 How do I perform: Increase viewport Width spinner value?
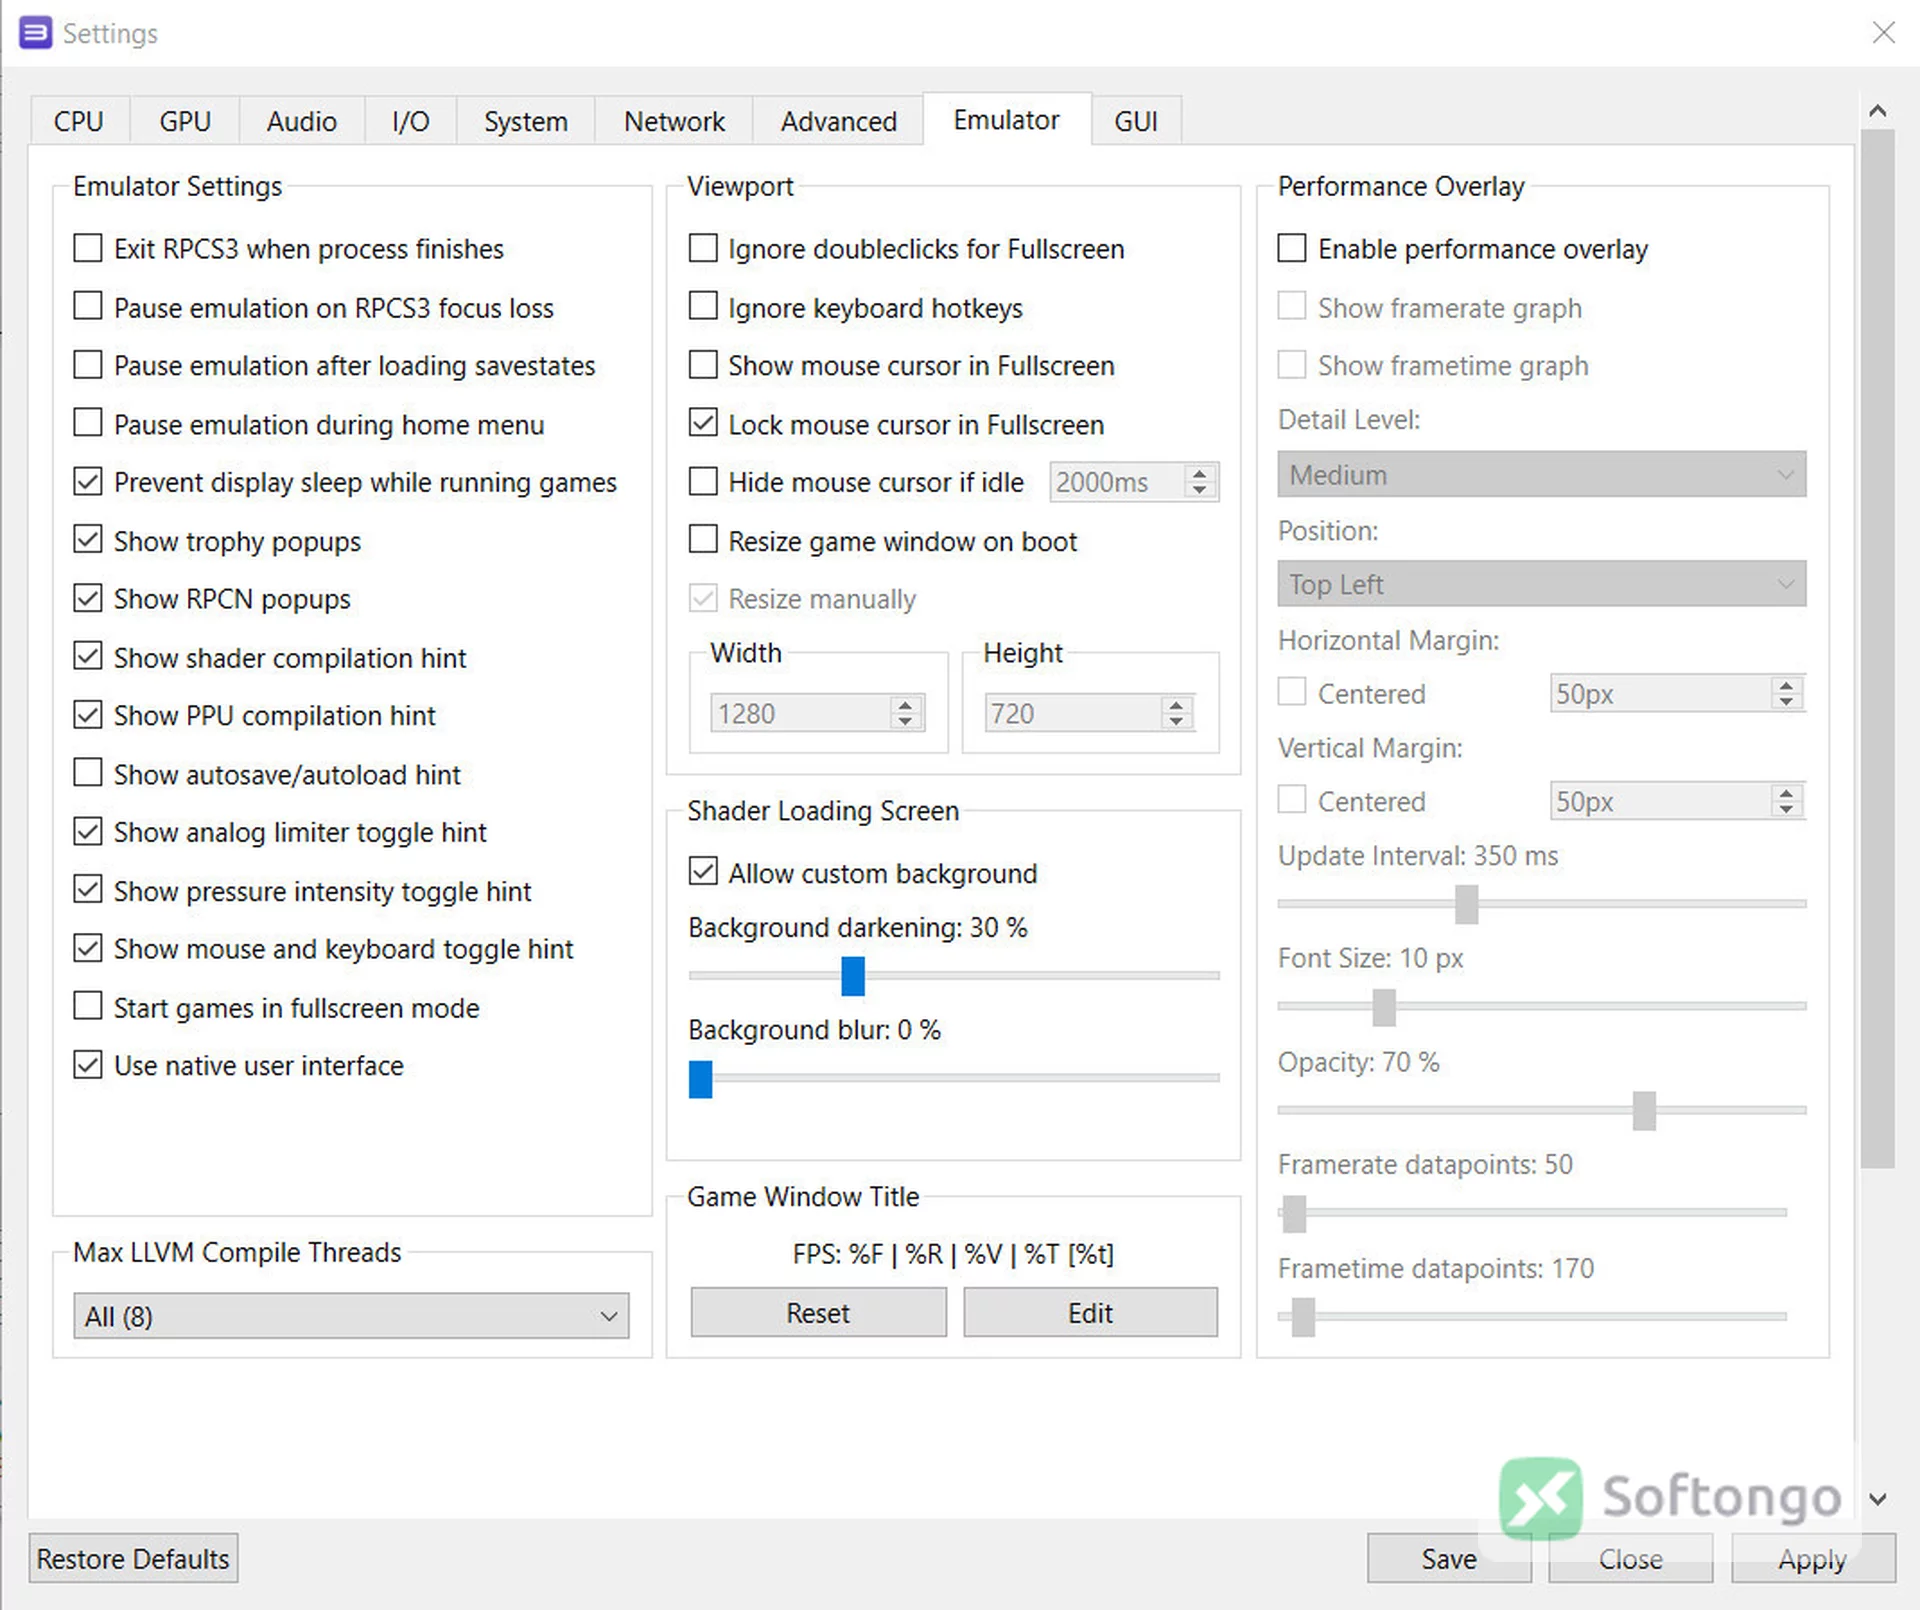[x=905, y=706]
